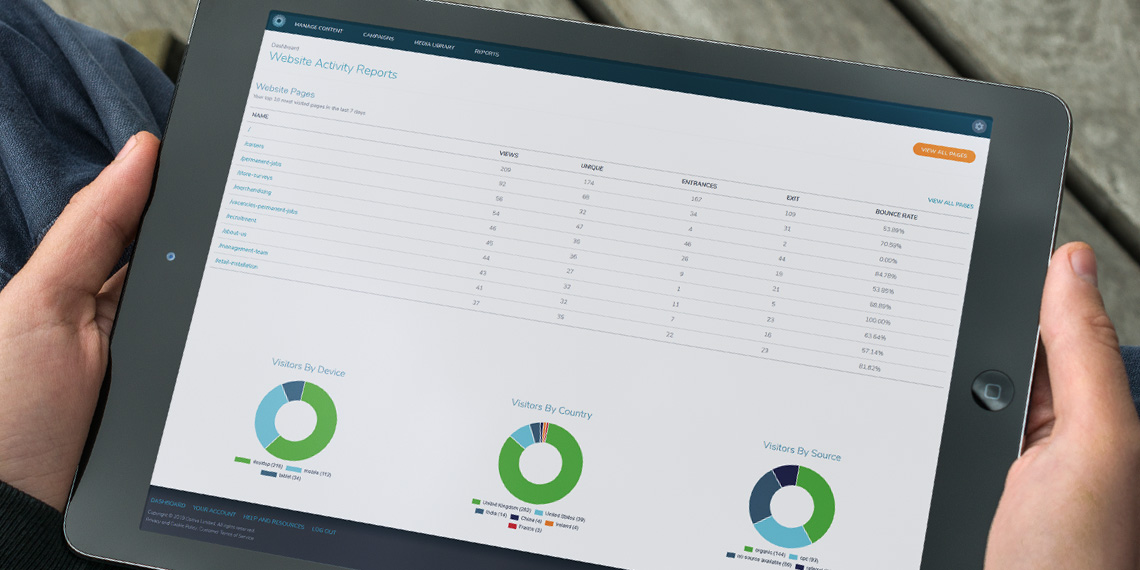Toggle the United Kingdom legend swatch
This screenshot has width=1140, height=570.
476,502
